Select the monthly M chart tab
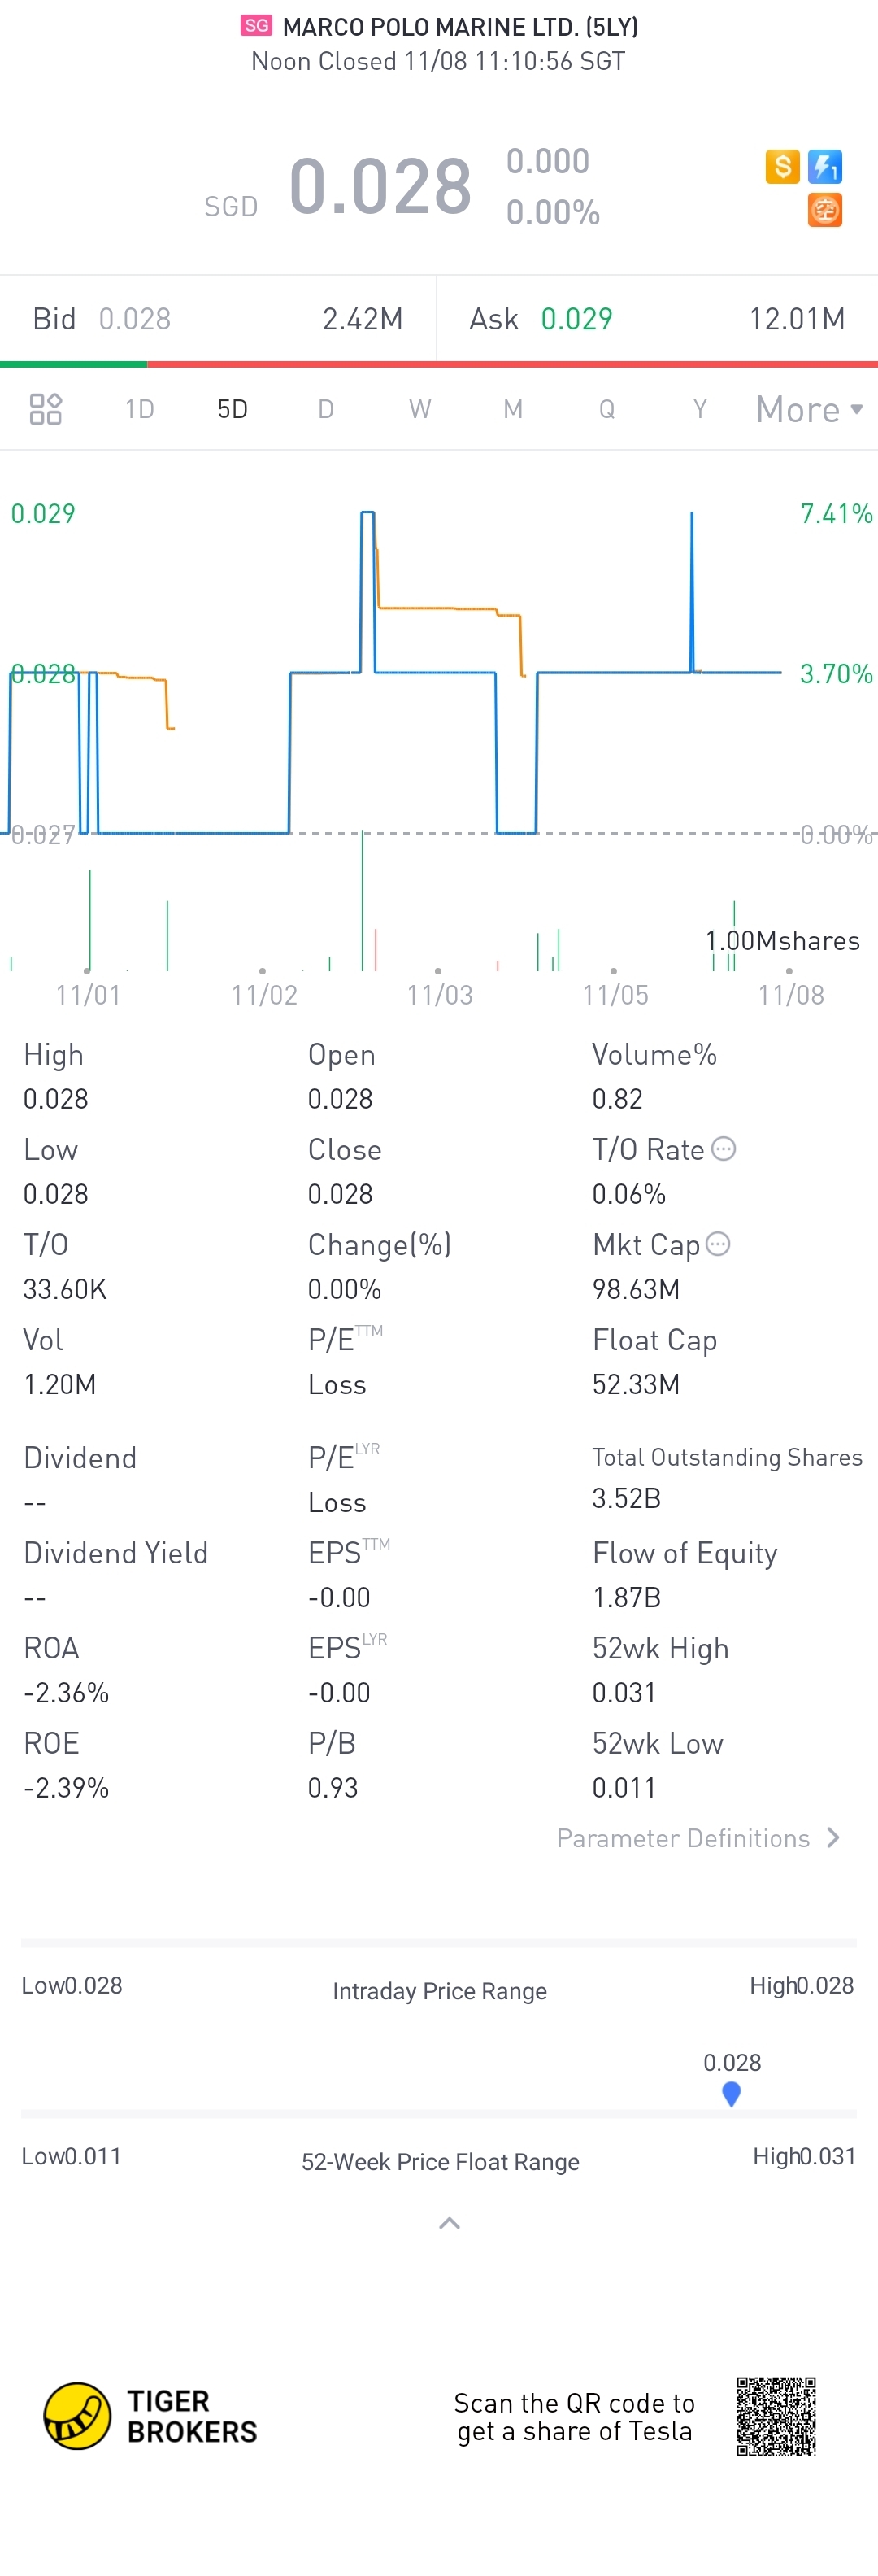Screen dimensions: 878x2576 coord(513,409)
